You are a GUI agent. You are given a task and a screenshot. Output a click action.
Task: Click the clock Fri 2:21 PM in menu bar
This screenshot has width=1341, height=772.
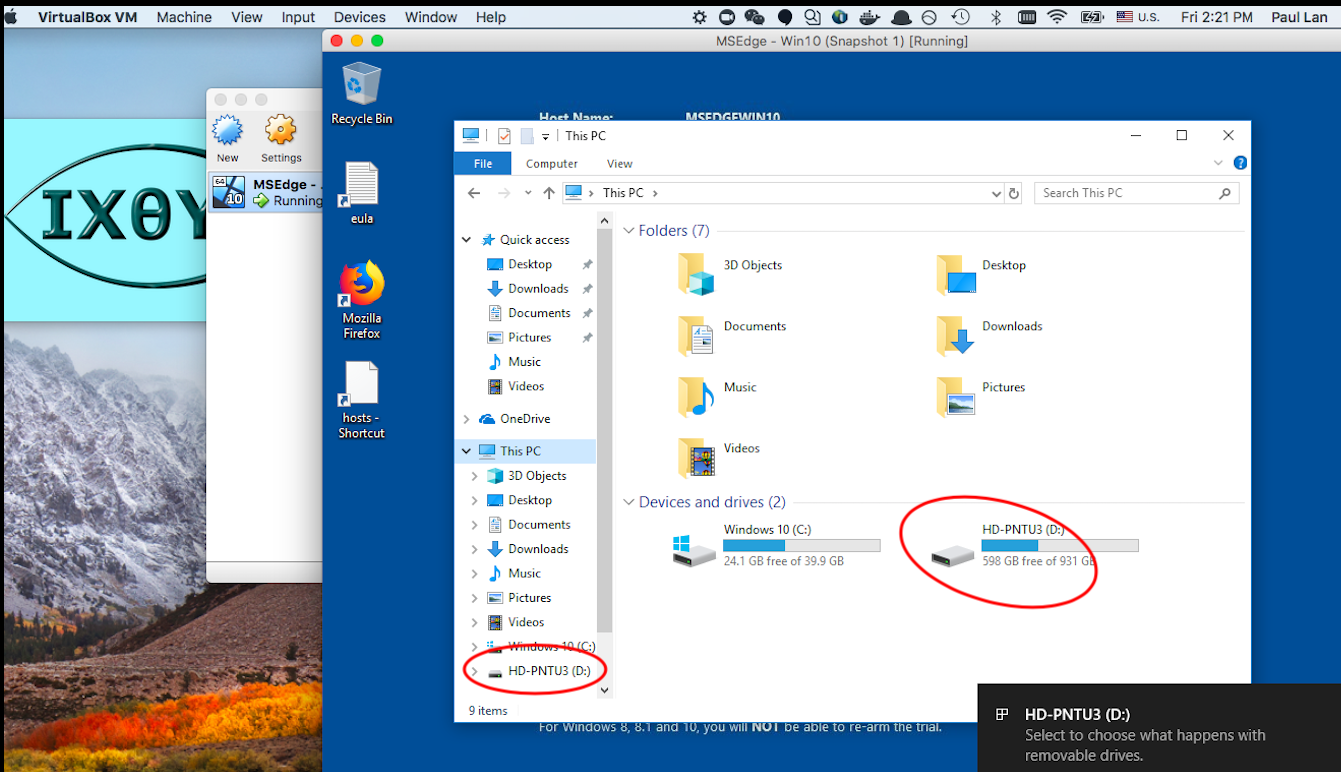coord(1216,17)
